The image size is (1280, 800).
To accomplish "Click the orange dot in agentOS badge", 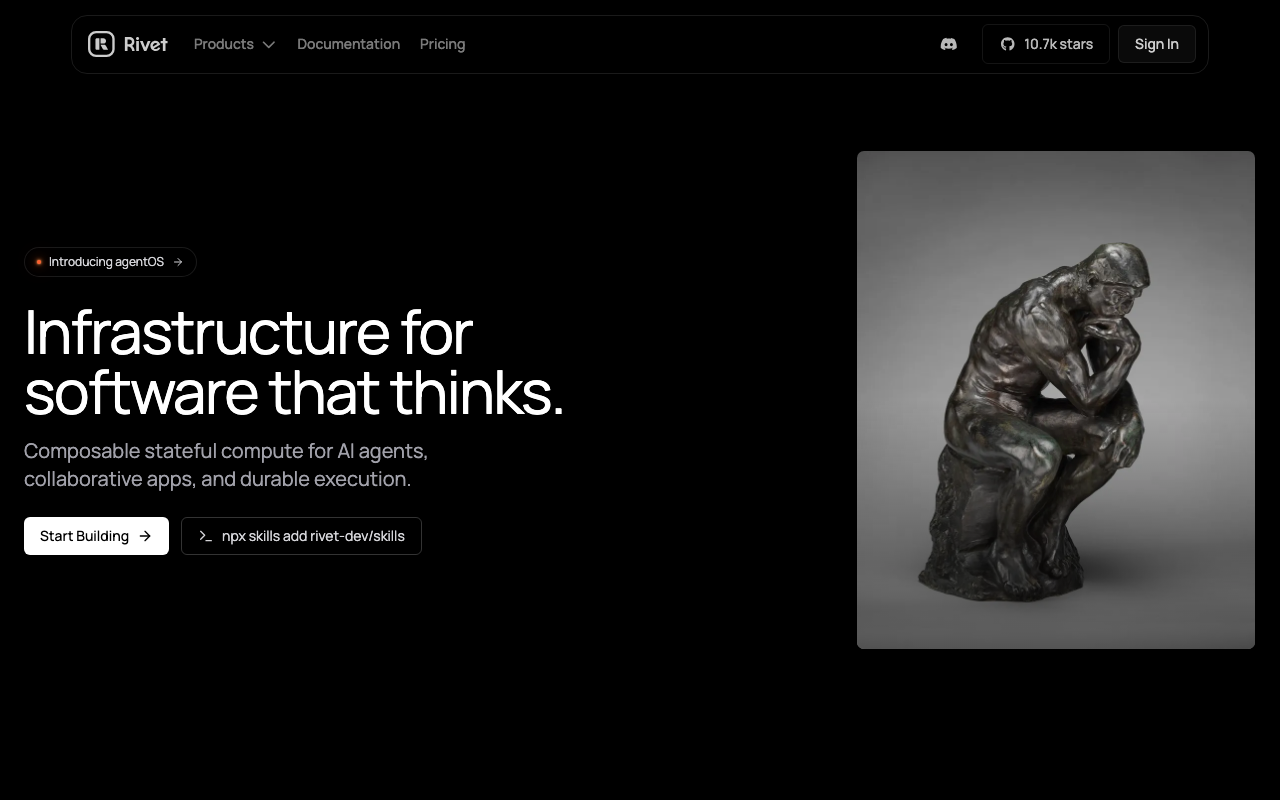I will (x=39, y=262).
